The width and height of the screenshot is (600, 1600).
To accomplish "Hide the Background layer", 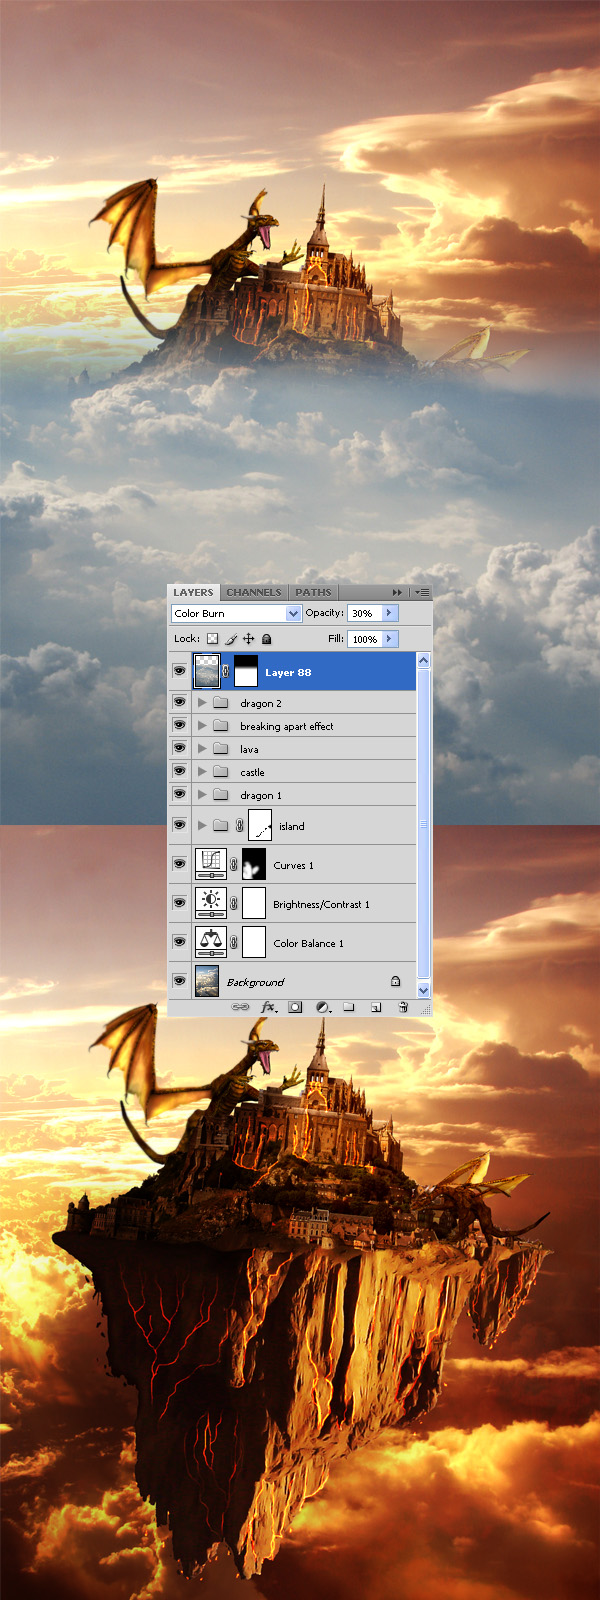I will (x=180, y=981).
